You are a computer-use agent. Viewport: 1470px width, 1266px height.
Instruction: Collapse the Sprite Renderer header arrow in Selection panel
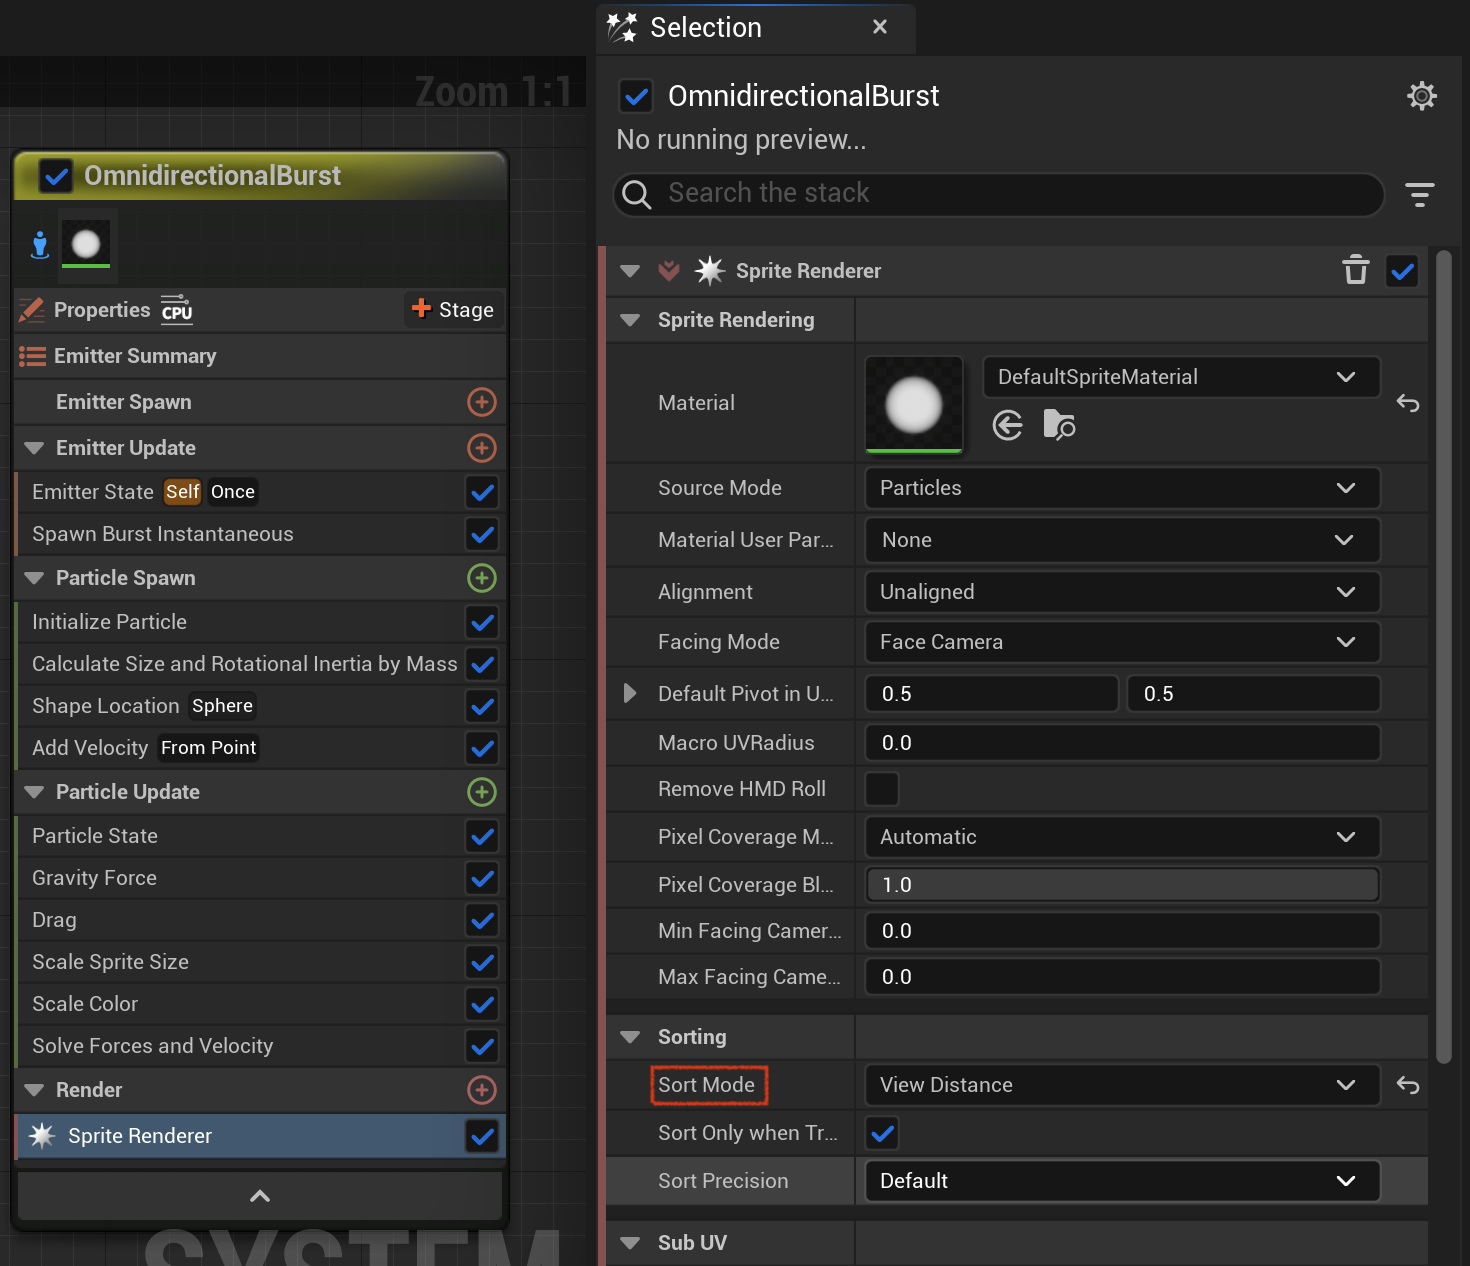[x=630, y=271]
